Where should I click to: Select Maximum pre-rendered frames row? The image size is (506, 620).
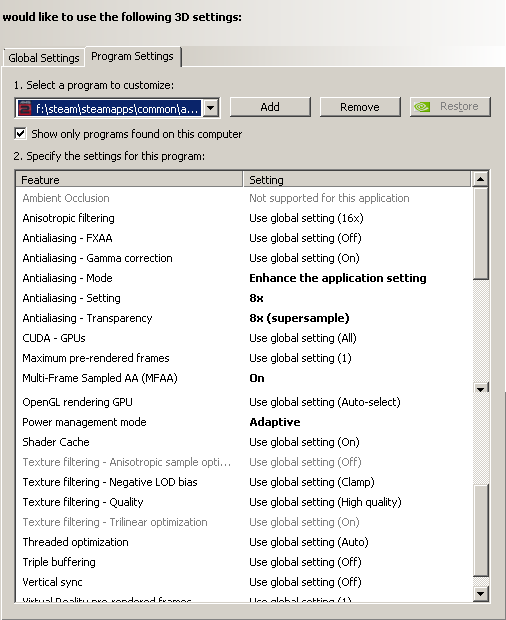click(x=244, y=358)
